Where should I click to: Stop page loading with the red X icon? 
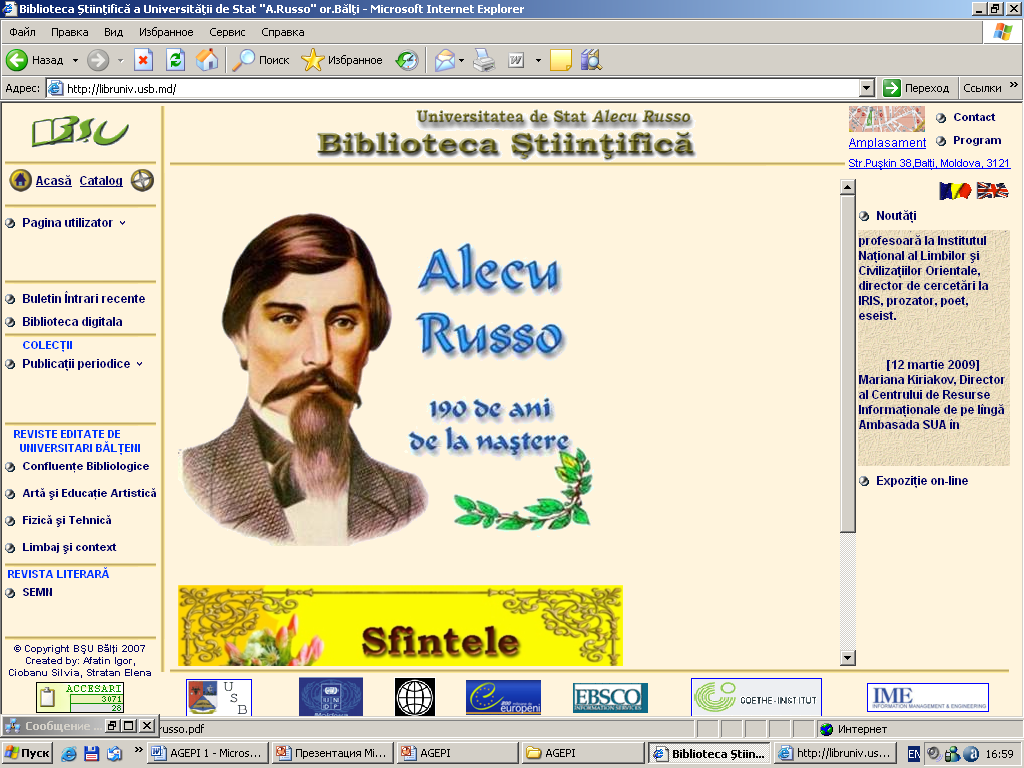(143, 60)
